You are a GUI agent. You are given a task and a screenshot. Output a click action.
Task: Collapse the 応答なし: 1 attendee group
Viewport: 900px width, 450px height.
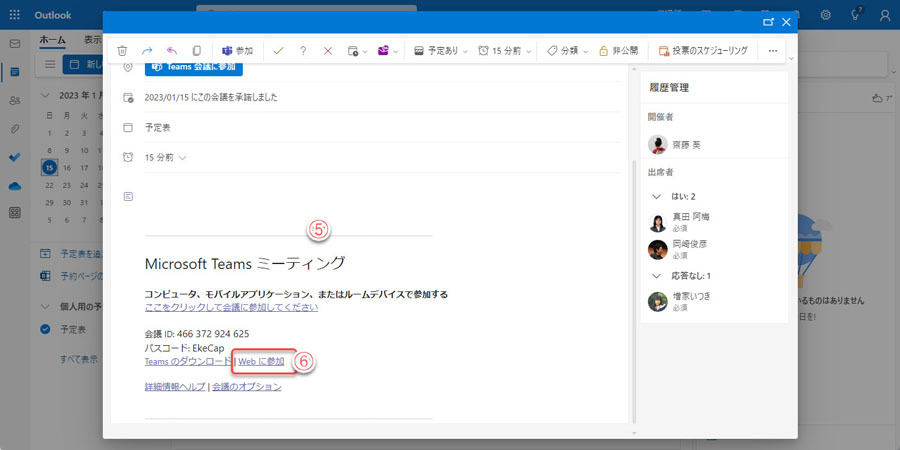point(657,276)
